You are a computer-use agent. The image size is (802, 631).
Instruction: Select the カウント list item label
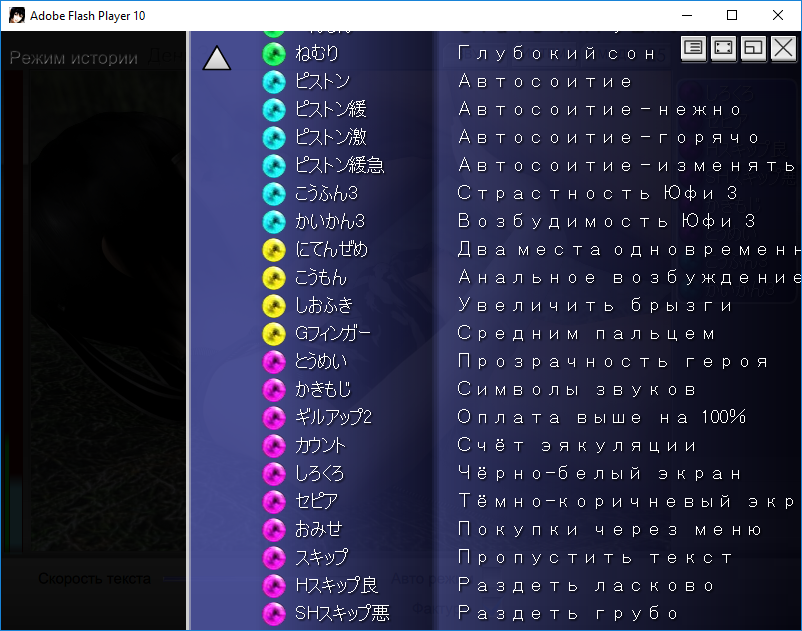(320, 445)
